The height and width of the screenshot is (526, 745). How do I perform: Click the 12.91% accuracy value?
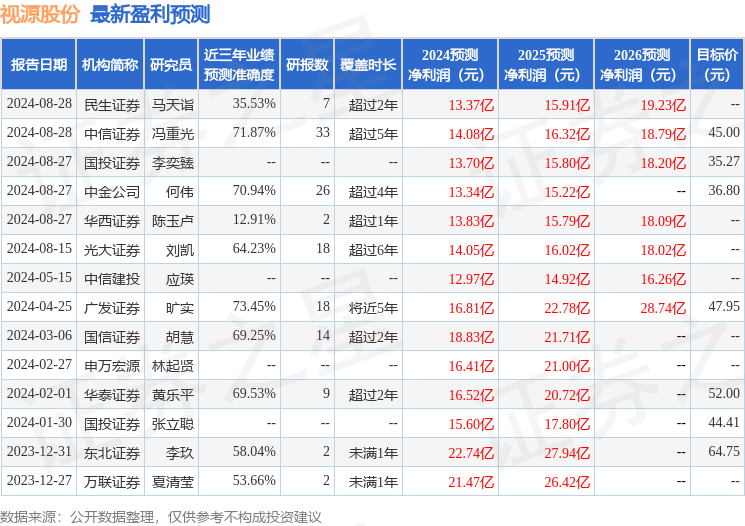[254, 219]
